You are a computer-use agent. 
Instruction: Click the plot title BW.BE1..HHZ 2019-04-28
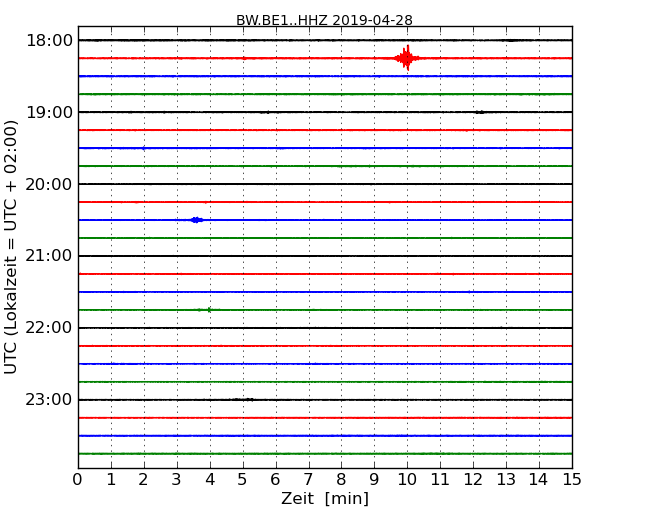pyautogui.click(x=324, y=20)
